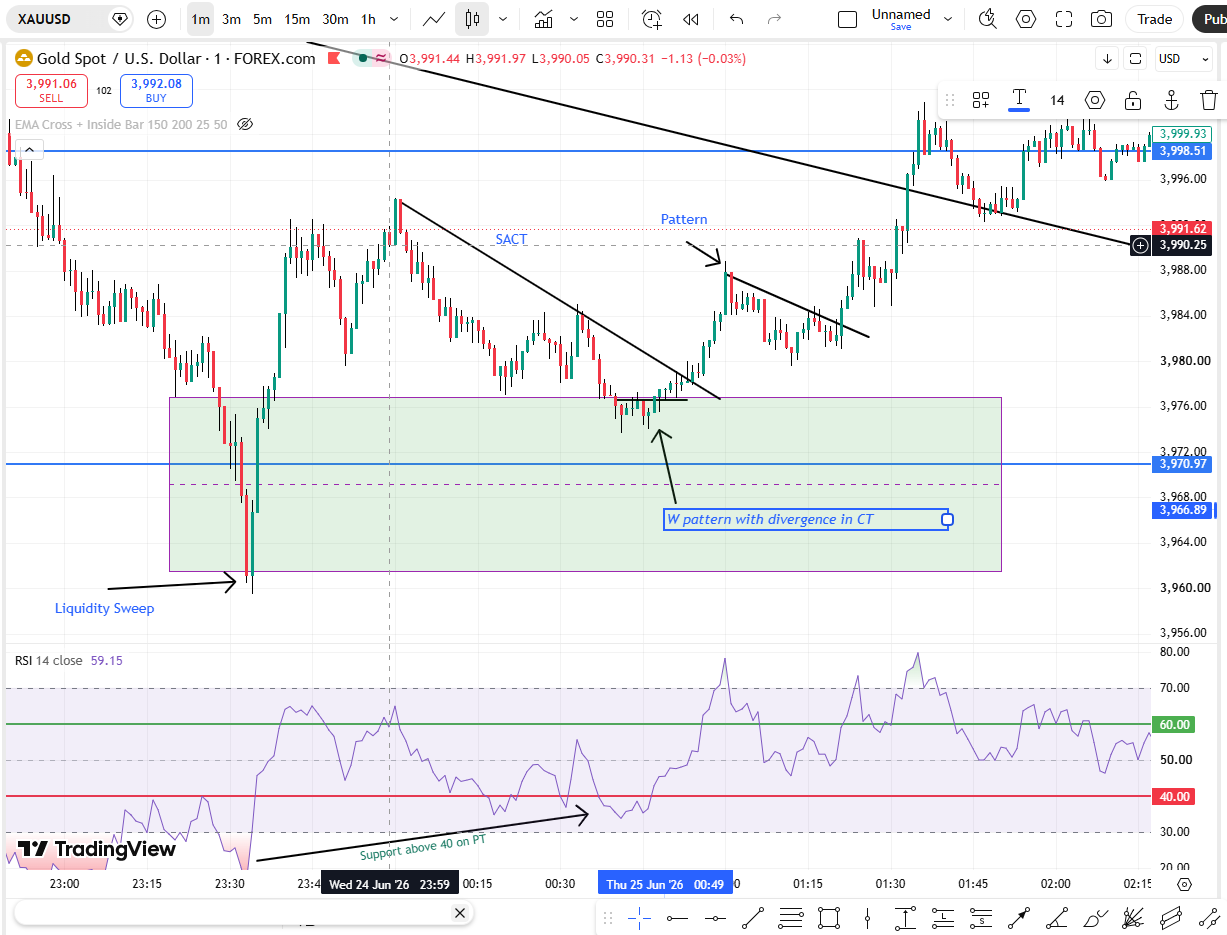The width and height of the screenshot is (1227, 935).
Task: Add symbol to compare with plus icon
Action: (x=157, y=19)
